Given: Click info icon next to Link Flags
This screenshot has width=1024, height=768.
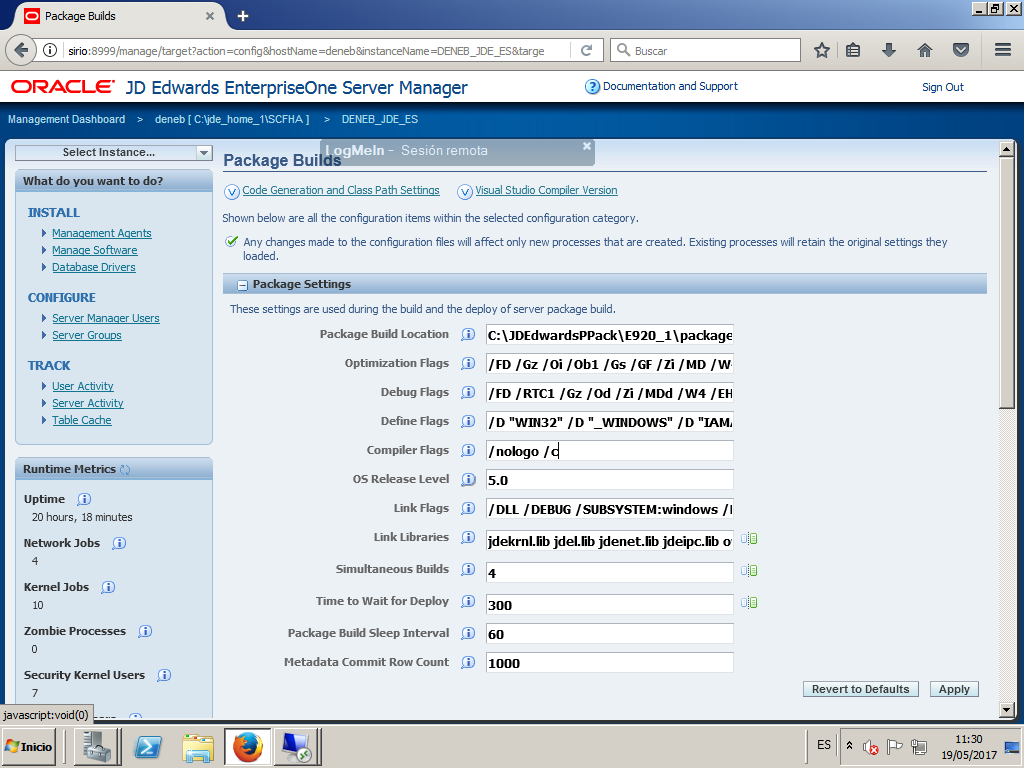Looking at the screenshot, I should pos(468,508).
